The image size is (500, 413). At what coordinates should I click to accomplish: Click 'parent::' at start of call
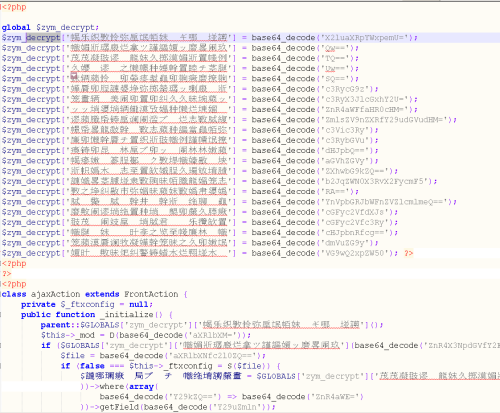point(60,325)
